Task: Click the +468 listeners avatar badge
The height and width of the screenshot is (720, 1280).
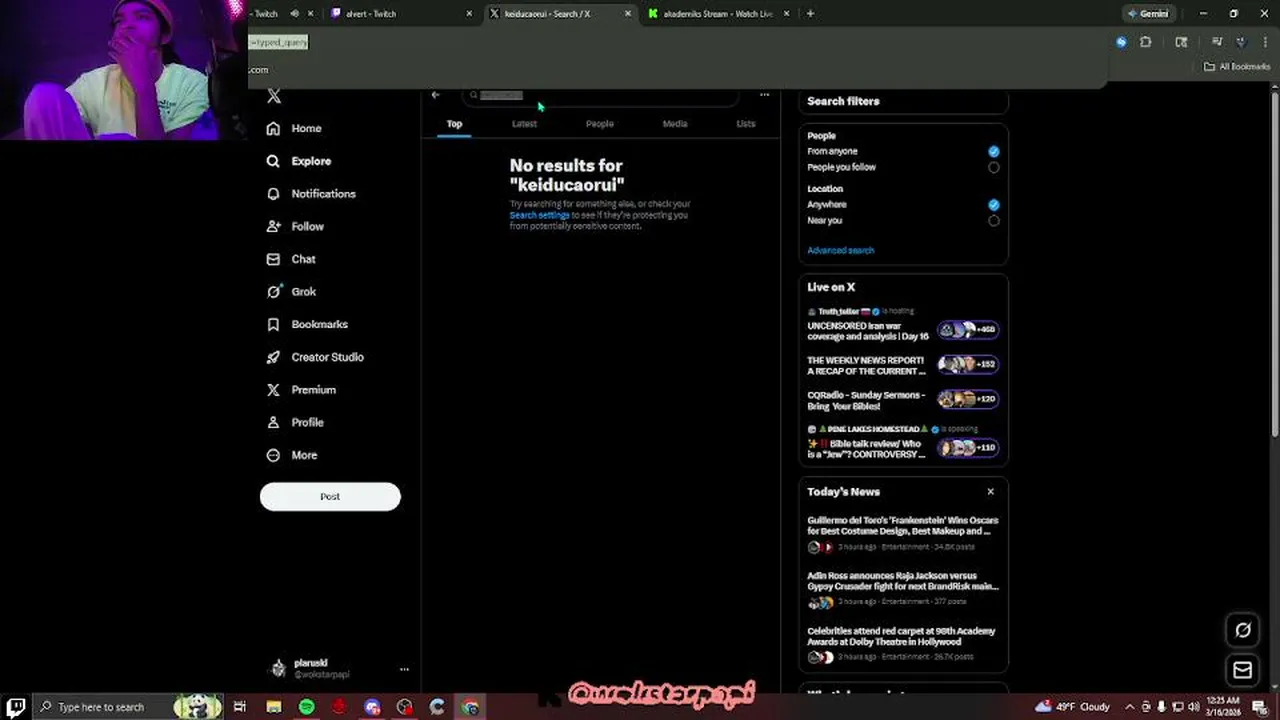Action: coord(968,329)
